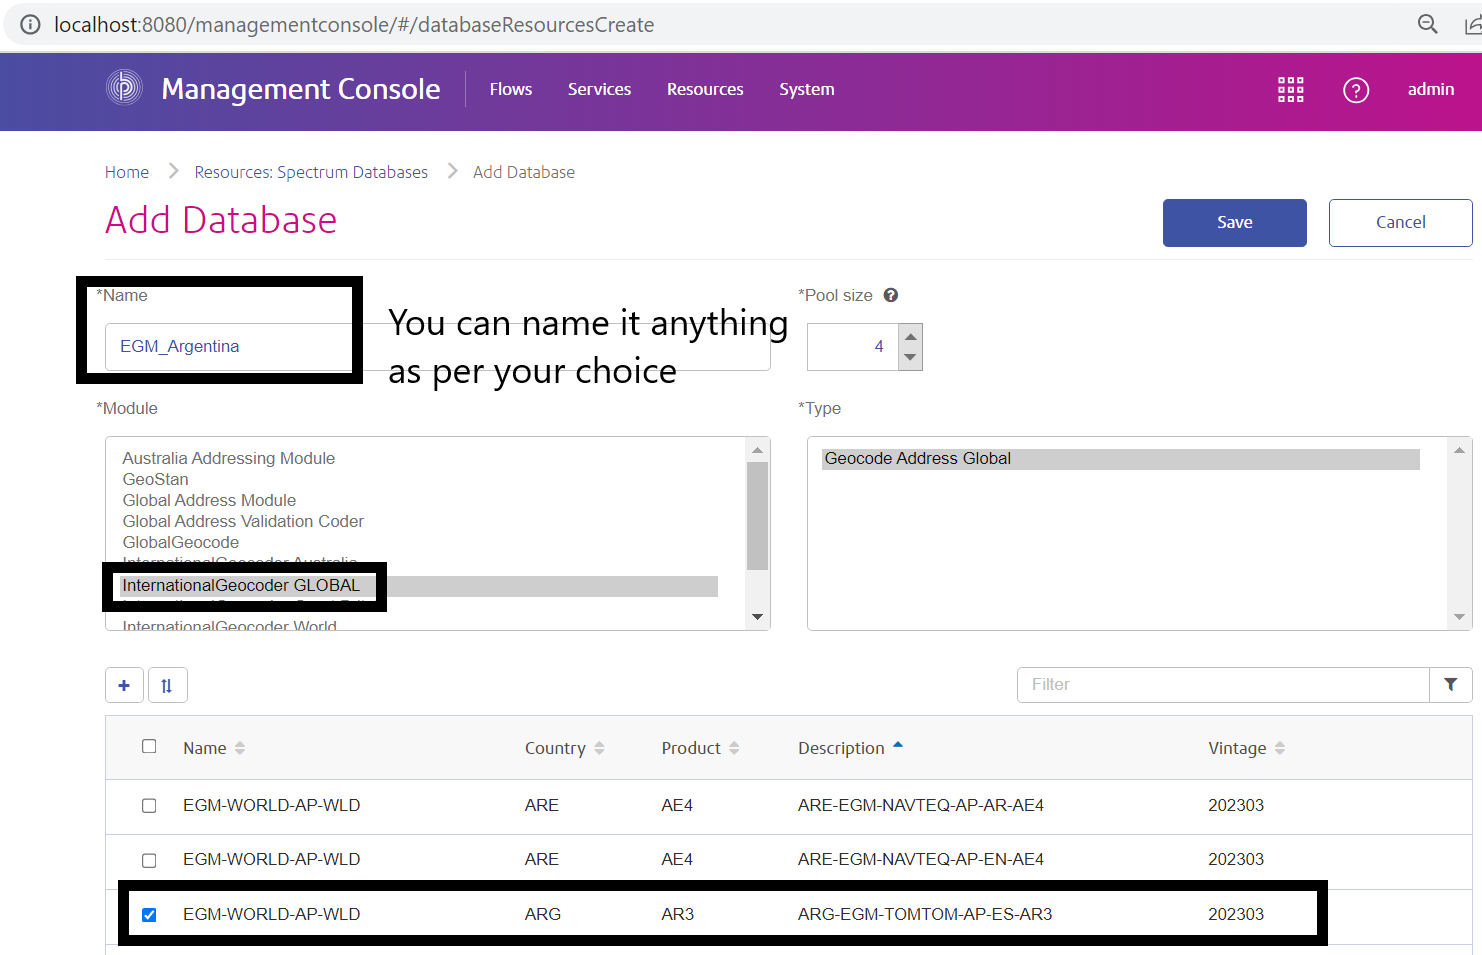Click the funnel filter icon
This screenshot has width=1482, height=955.
click(1451, 685)
